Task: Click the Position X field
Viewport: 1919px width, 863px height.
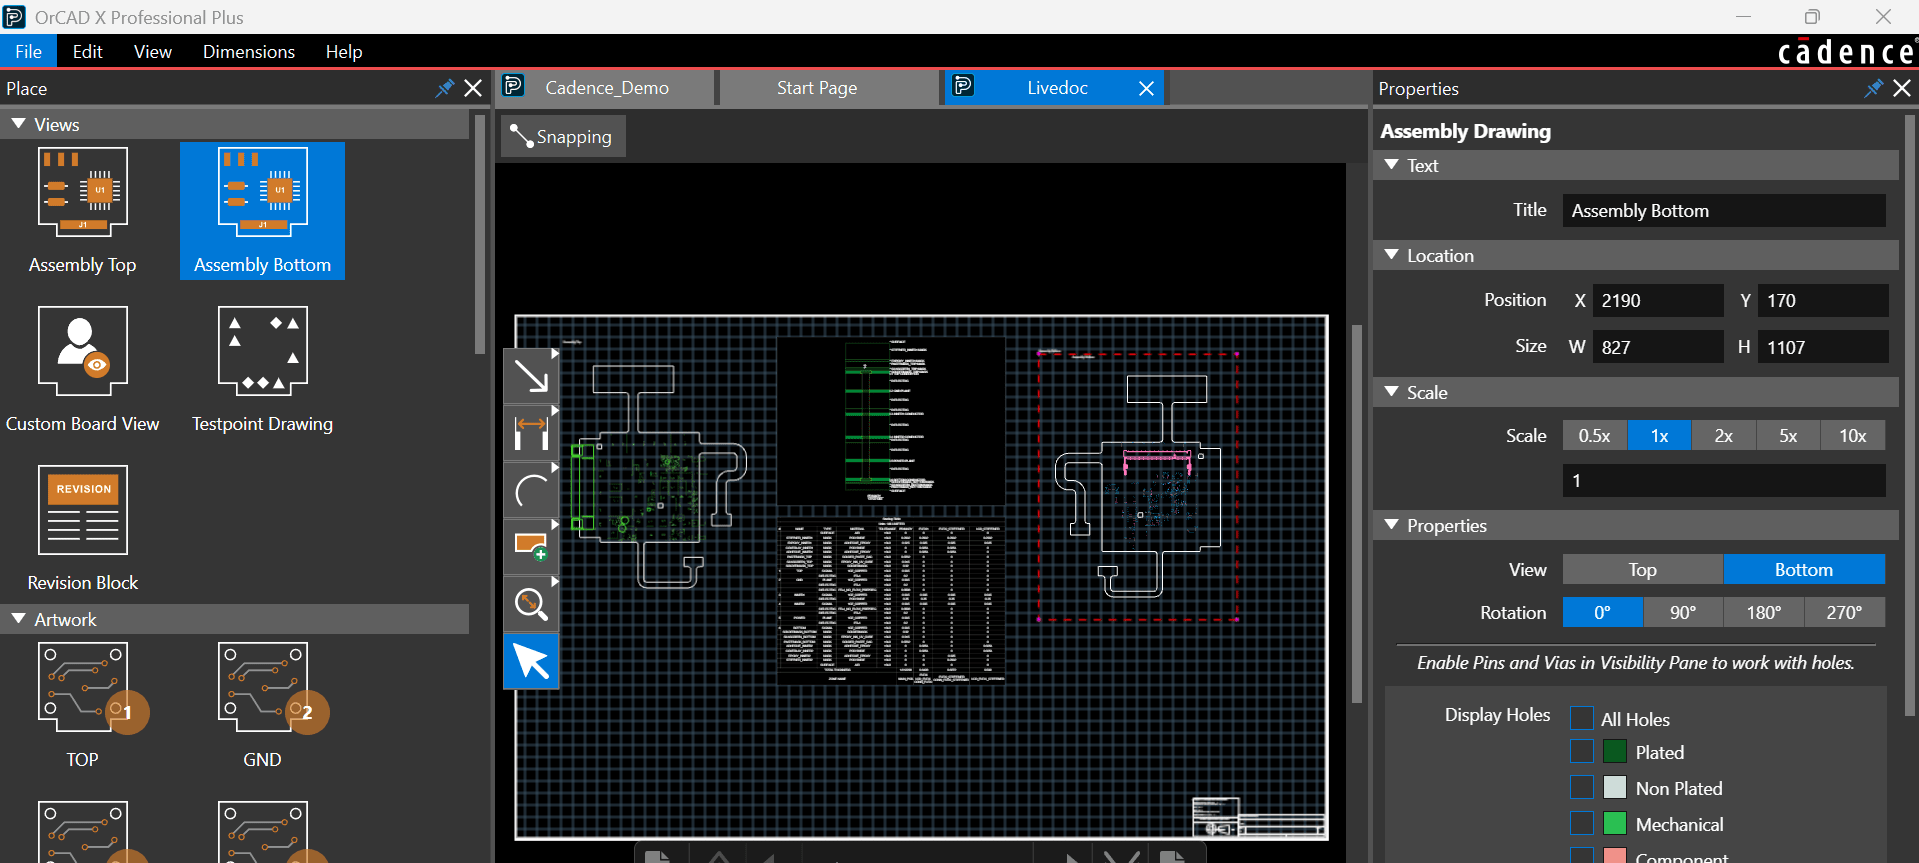Action: click(1658, 300)
